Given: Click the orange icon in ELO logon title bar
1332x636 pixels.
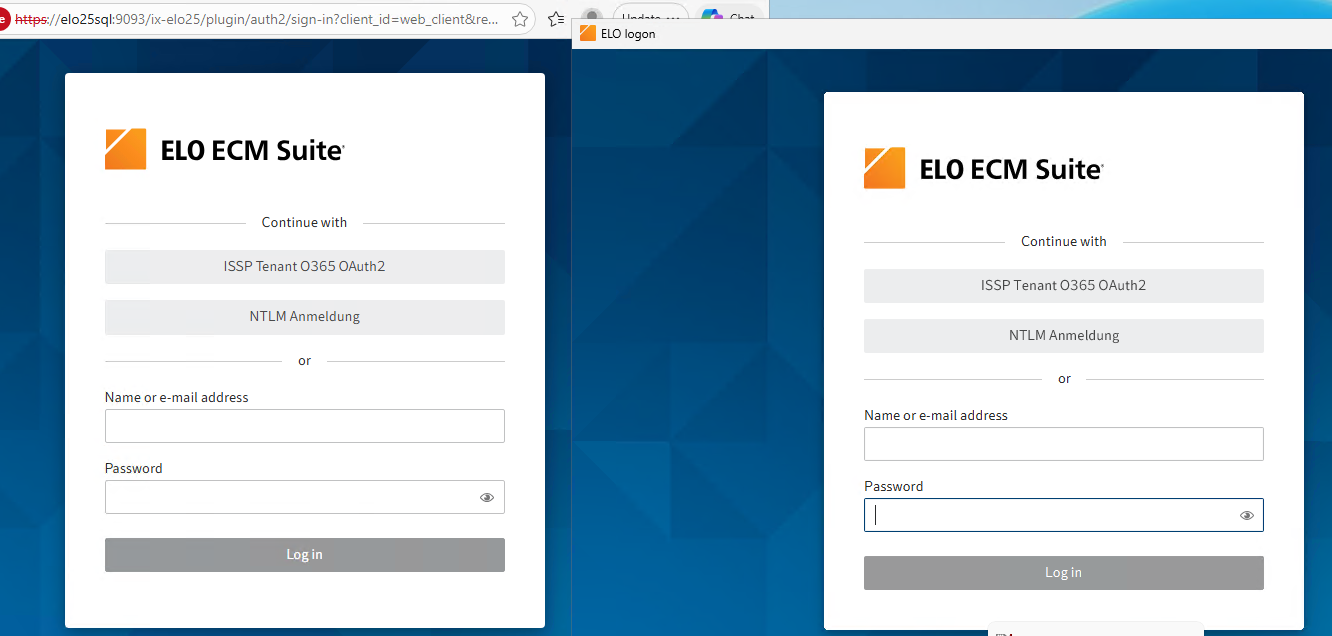Looking at the screenshot, I should tap(587, 34).
